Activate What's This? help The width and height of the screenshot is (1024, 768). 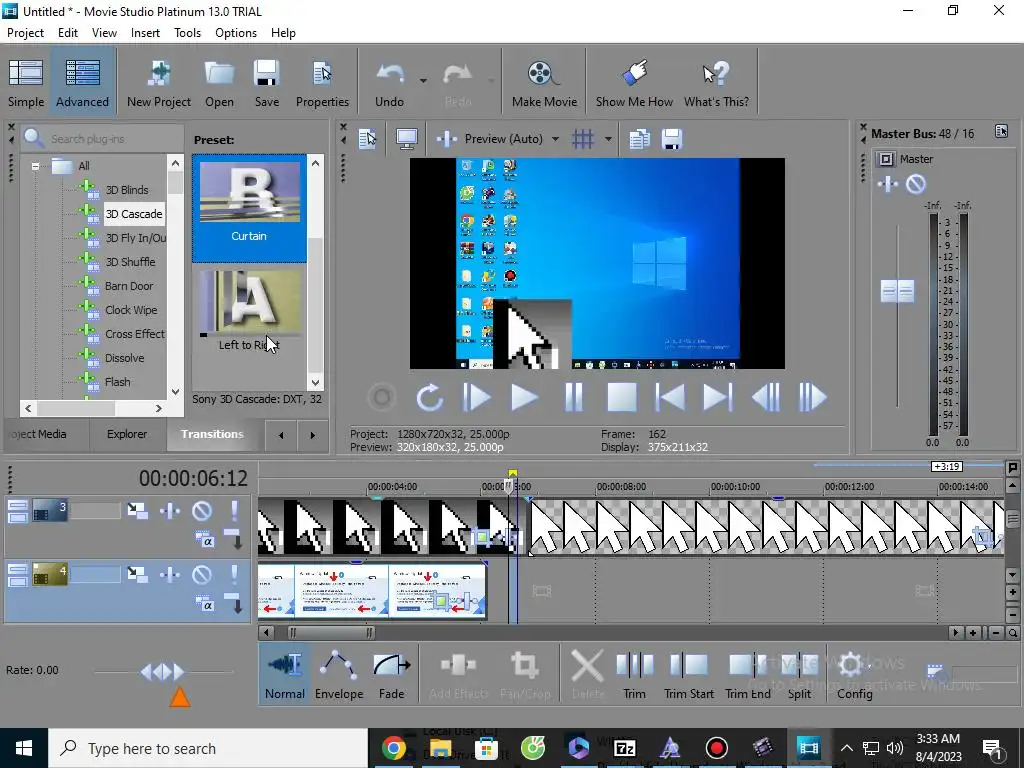coord(716,82)
